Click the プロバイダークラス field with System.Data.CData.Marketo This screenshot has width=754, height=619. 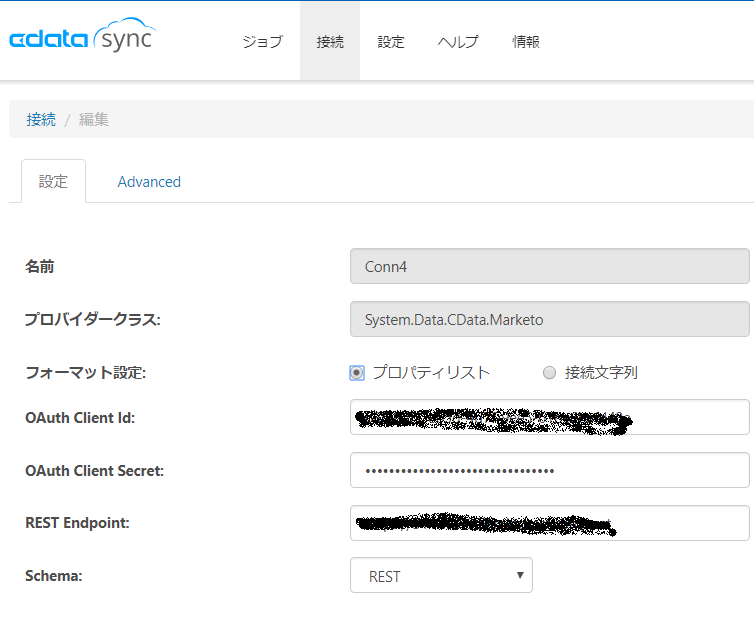[x=550, y=319]
